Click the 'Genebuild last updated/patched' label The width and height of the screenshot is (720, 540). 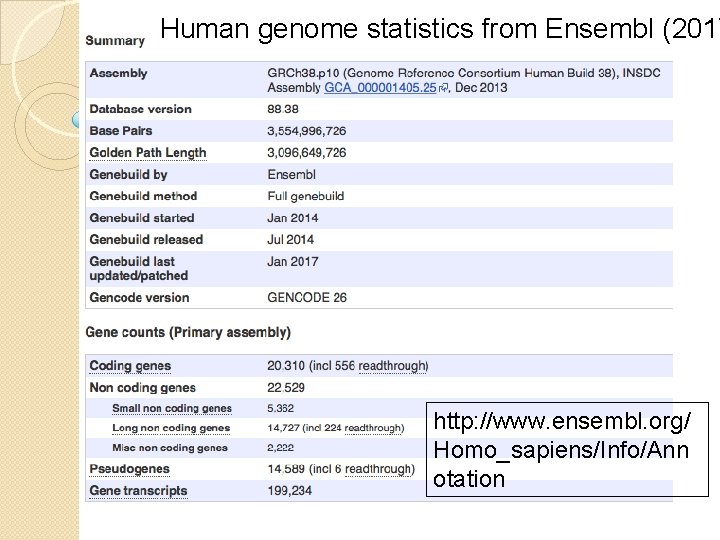pos(139,269)
